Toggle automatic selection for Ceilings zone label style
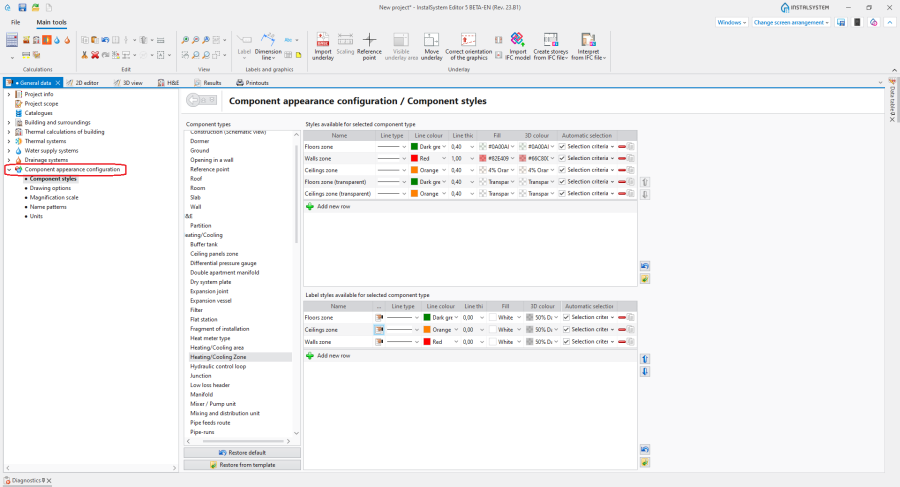Image resolution: width=900 pixels, height=487 pixels. [x=566, y=330]
